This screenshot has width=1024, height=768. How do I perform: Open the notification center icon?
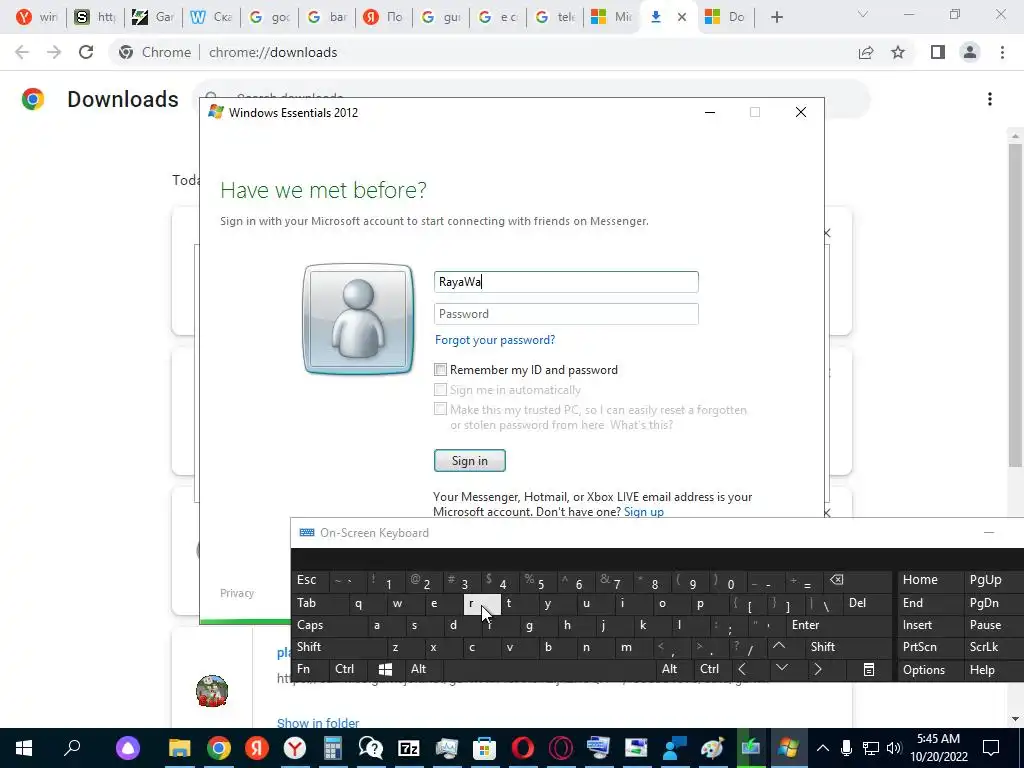tap(991, 748)
